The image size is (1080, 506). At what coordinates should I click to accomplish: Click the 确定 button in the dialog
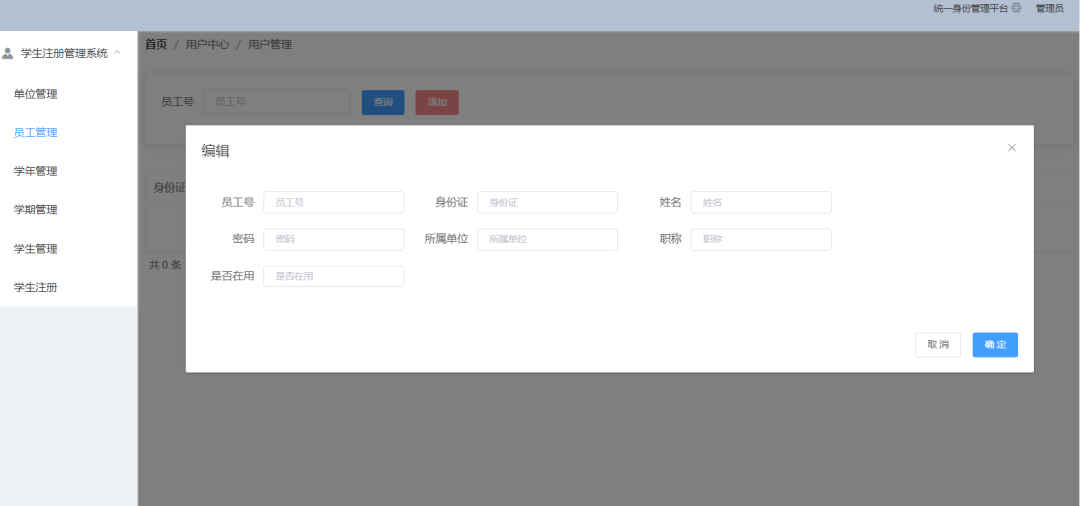pyautogui.click(x=995, y=345)
